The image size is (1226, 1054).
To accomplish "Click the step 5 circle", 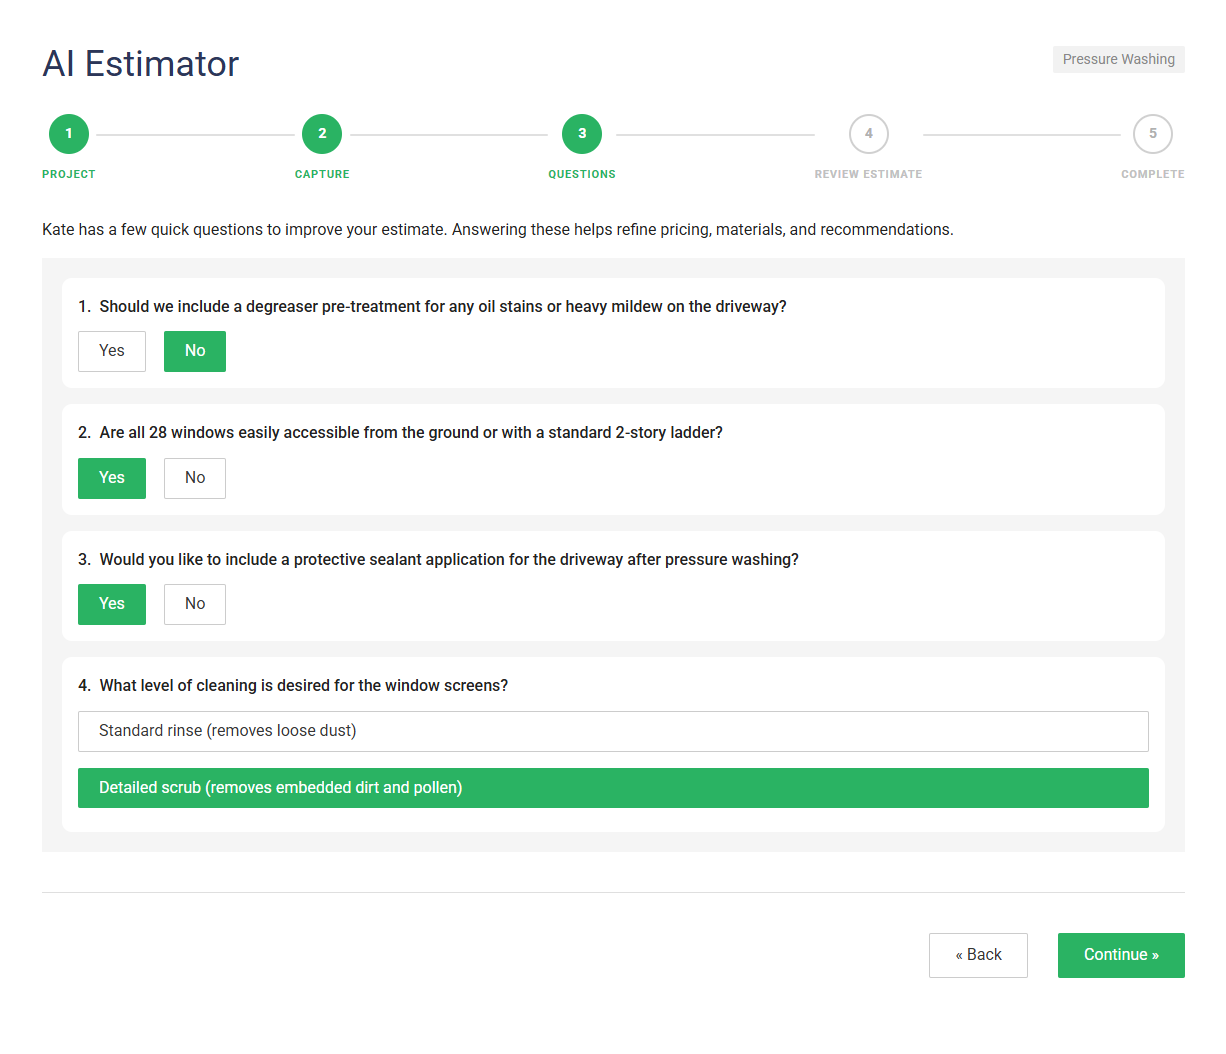I will (1152, 134).
